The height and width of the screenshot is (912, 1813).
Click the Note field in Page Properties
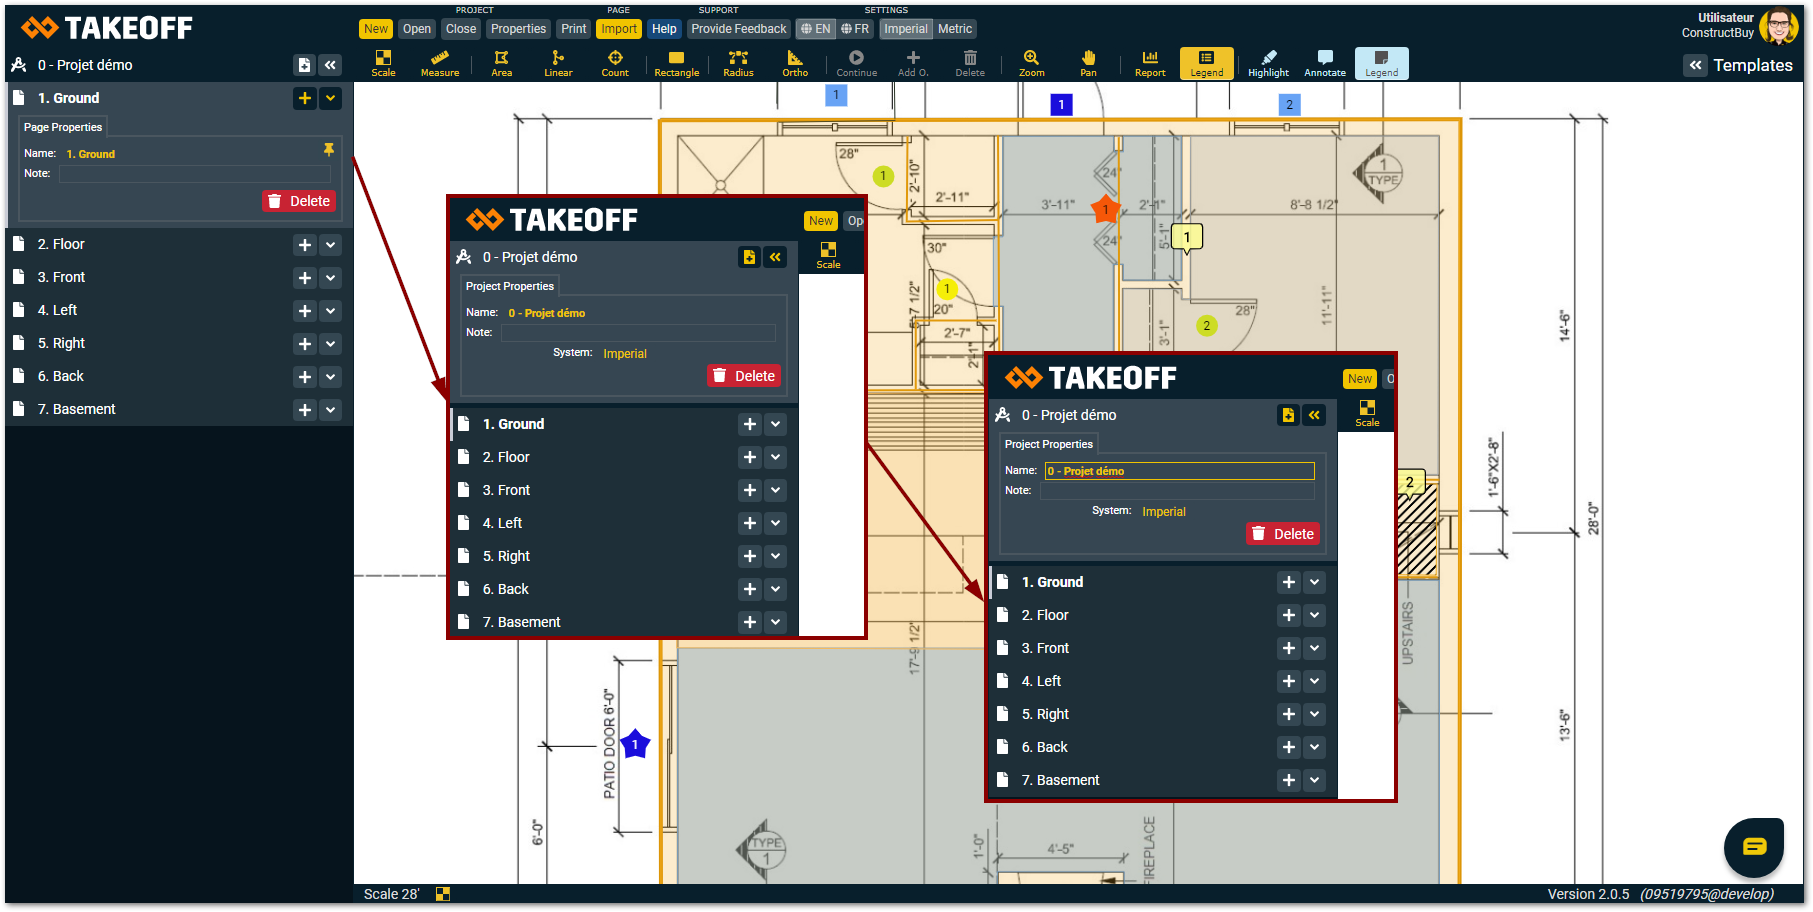pyautogui.click(x=194, y=174)
